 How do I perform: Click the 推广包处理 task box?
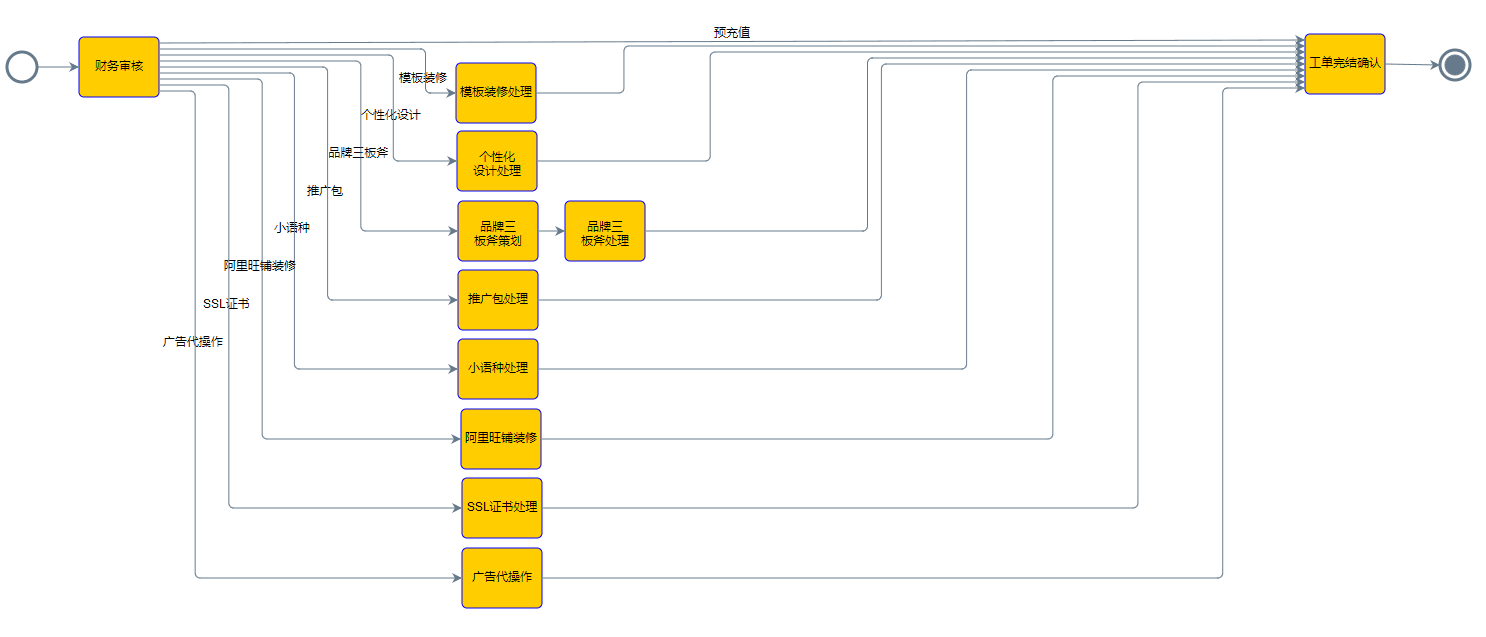pos(498,300)
